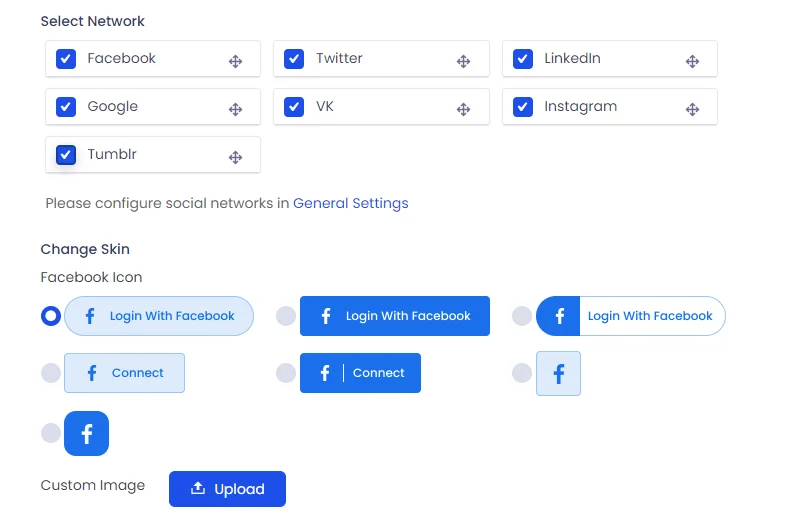Untick the LinkedIn checkbox

(x=523, y=59)
